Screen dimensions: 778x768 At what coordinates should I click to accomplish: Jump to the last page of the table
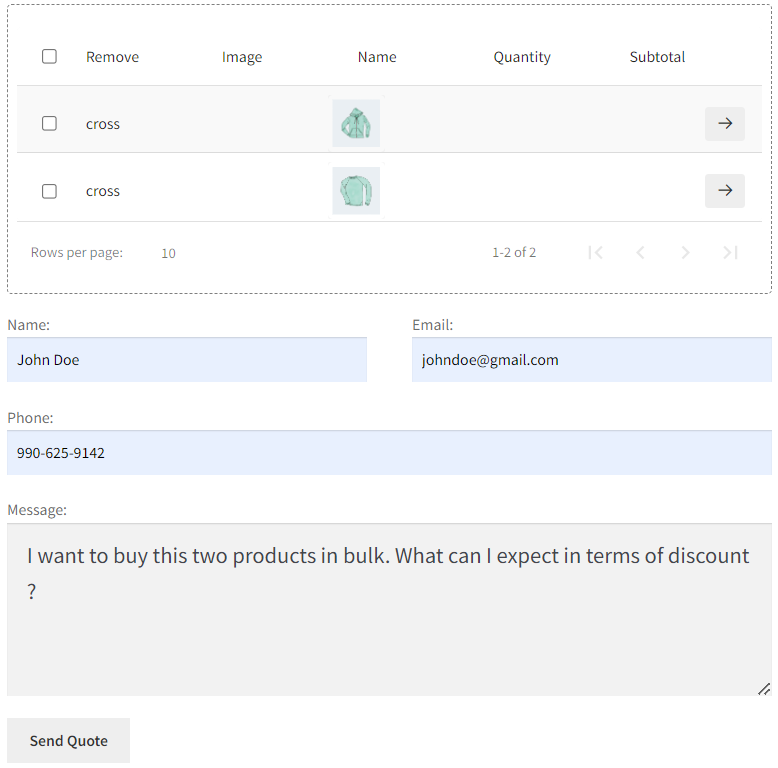pos(730,253)
